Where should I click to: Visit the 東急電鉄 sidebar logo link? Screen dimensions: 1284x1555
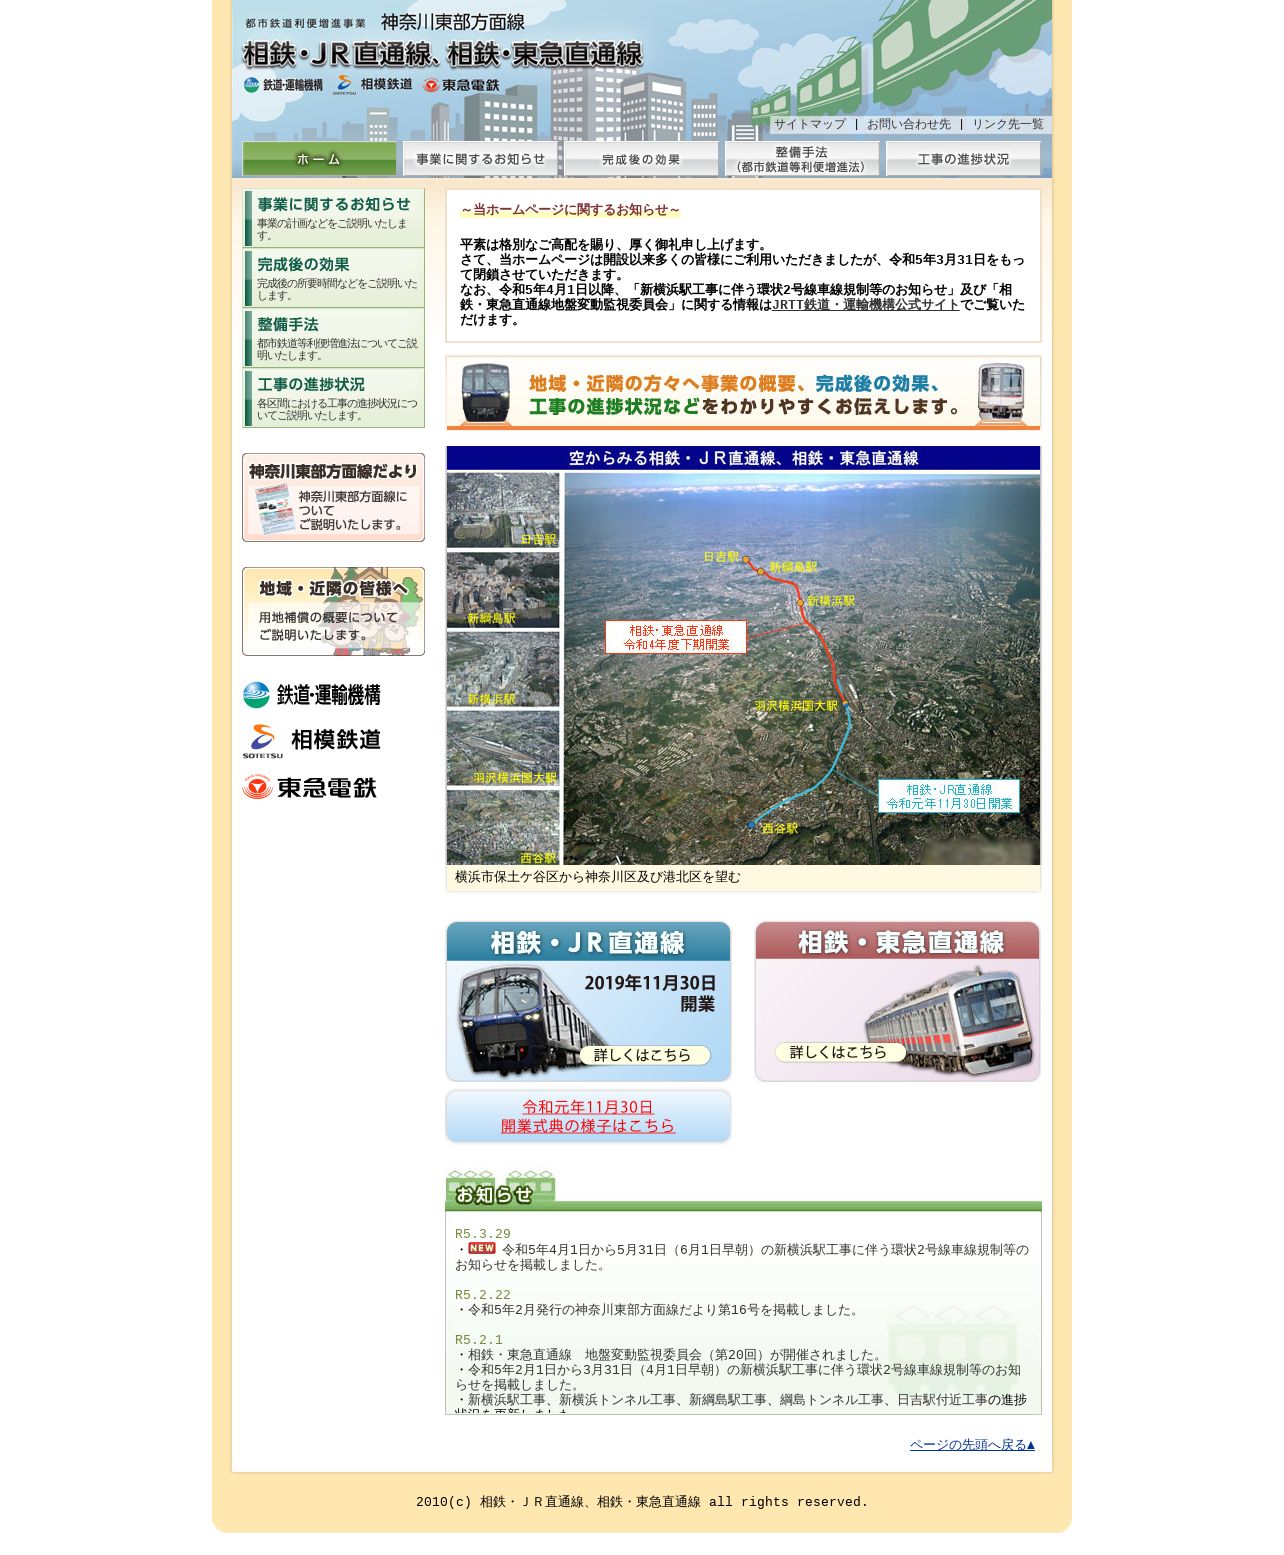[310, 787]
